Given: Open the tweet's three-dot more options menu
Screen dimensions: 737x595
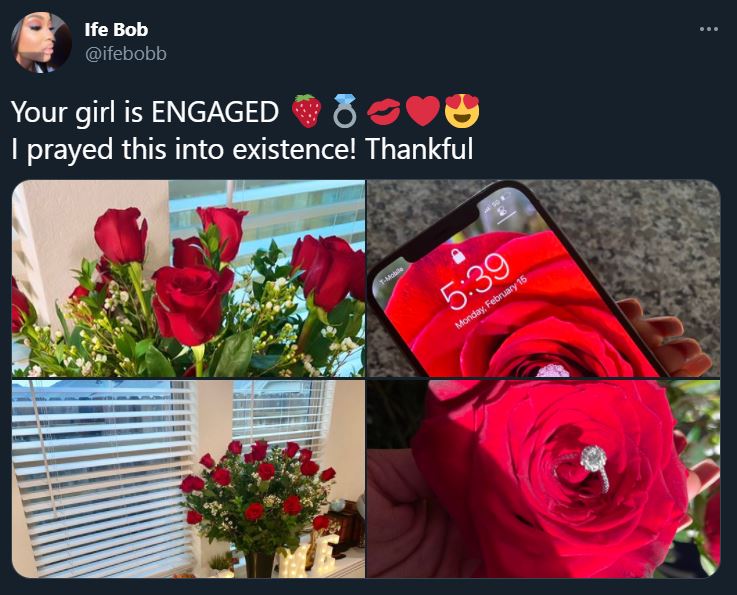Looking at the screenshot, I should pos(708,29).
